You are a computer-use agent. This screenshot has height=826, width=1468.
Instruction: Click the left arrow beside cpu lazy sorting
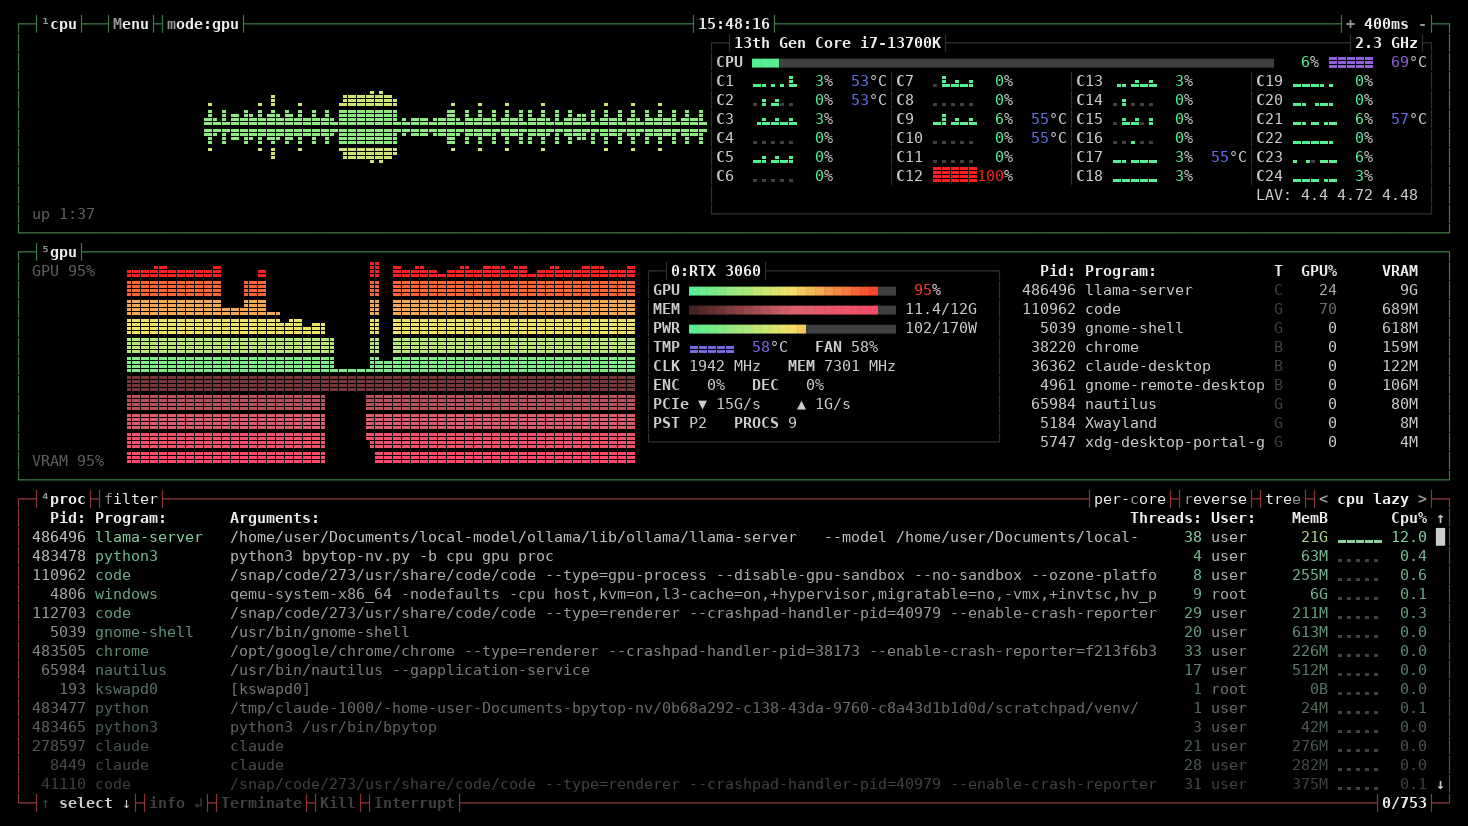(1323, 499)
